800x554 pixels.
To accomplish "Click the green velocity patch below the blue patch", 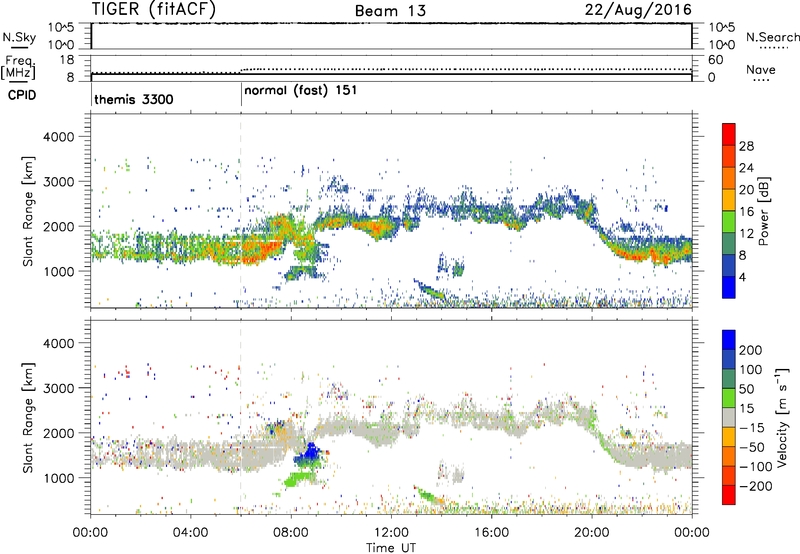I will (299, 479).
